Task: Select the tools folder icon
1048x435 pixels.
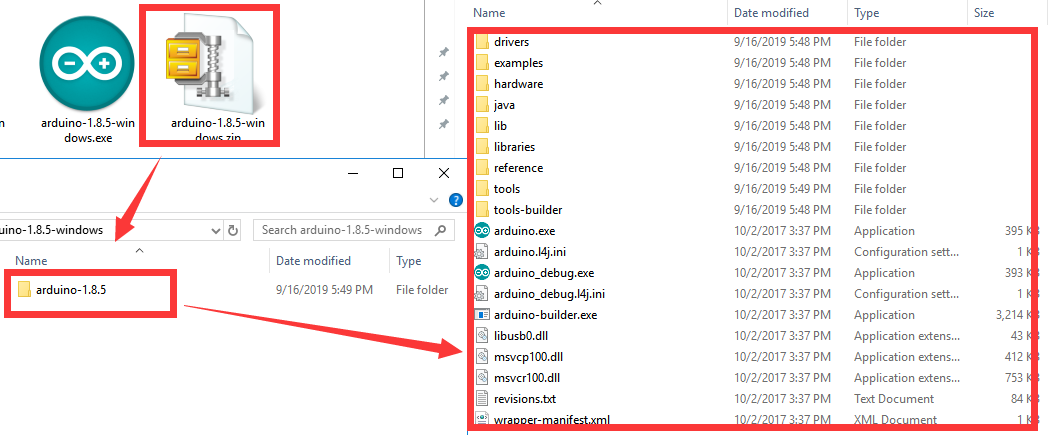Action: pyautogui.click(x=483, y=188)
